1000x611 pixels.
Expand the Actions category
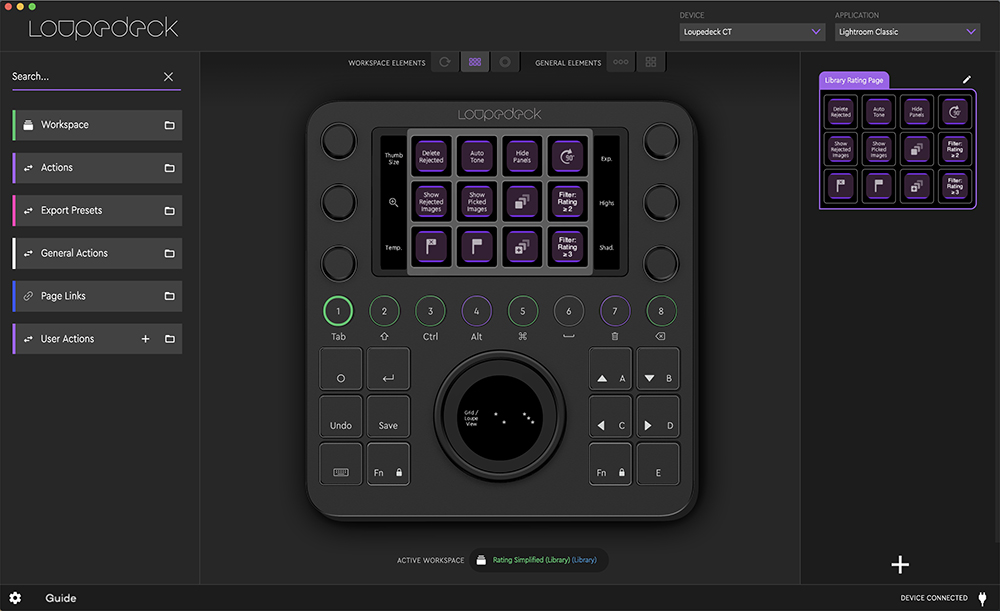(98, 168)
